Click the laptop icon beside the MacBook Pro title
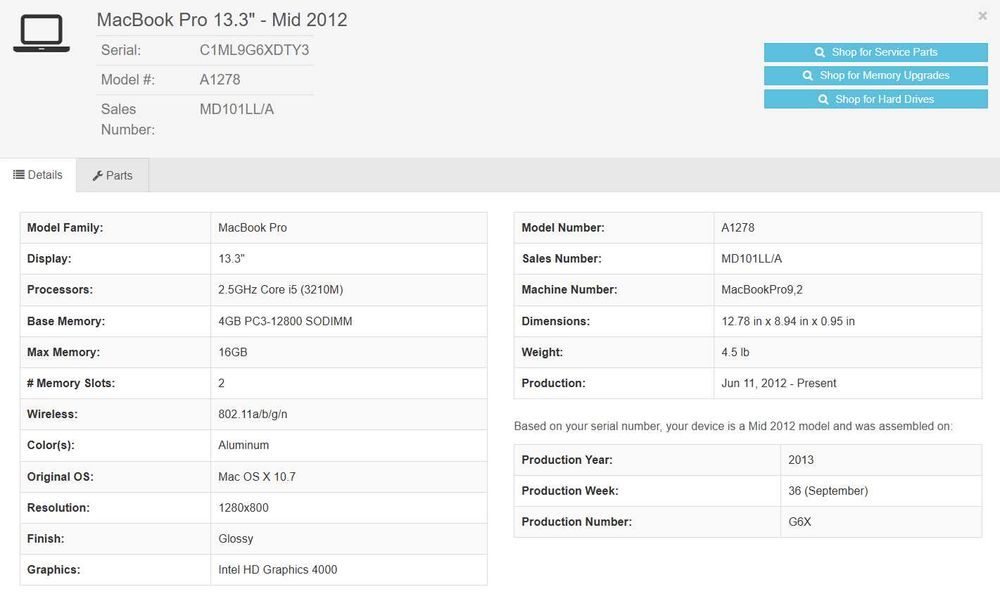 41,33
